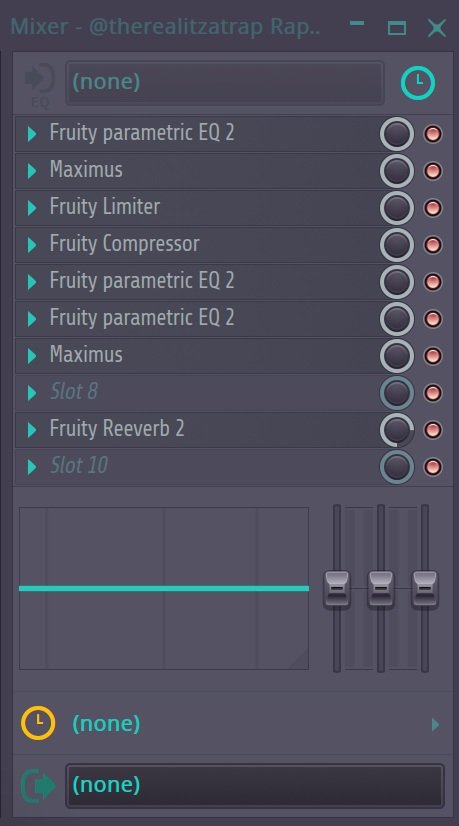Click the mix knob of Maximus above Slot 8
The image size is (459, 826).
pos(397,356)
